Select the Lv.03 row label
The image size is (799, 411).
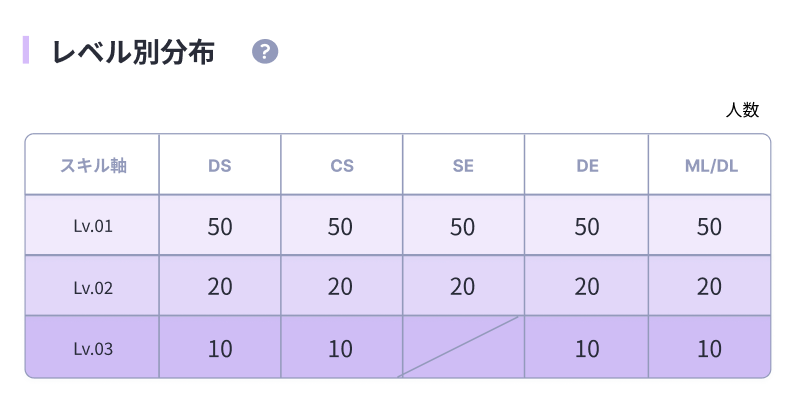click(x=93, y=349)
